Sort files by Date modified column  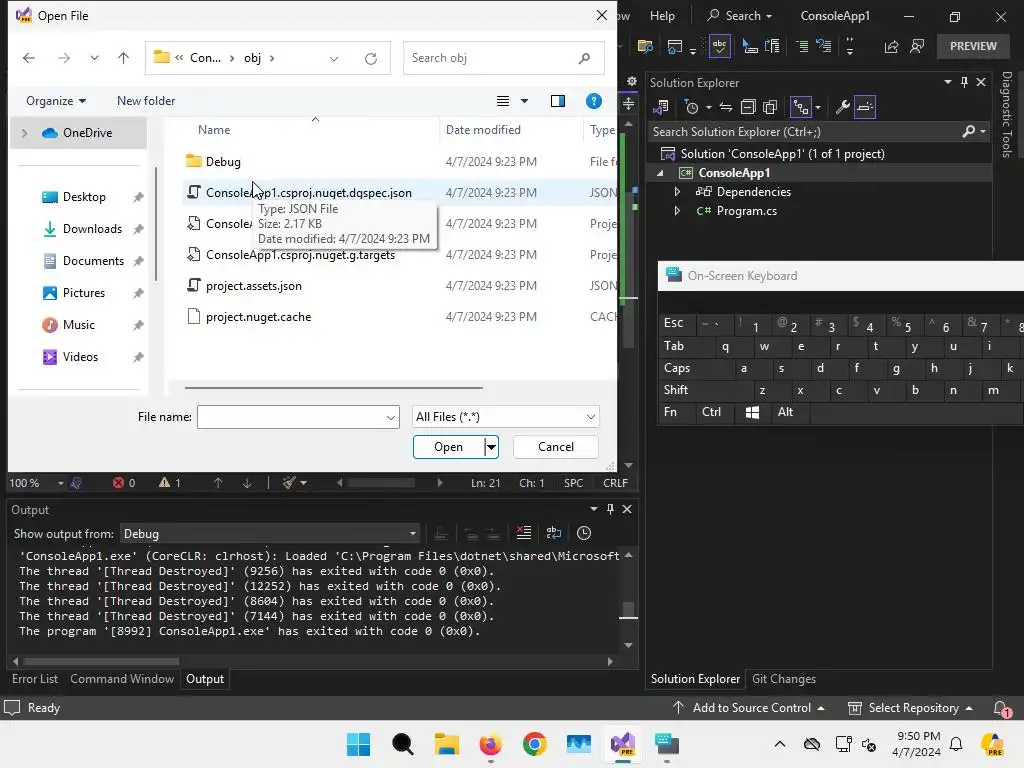[483, 130]
